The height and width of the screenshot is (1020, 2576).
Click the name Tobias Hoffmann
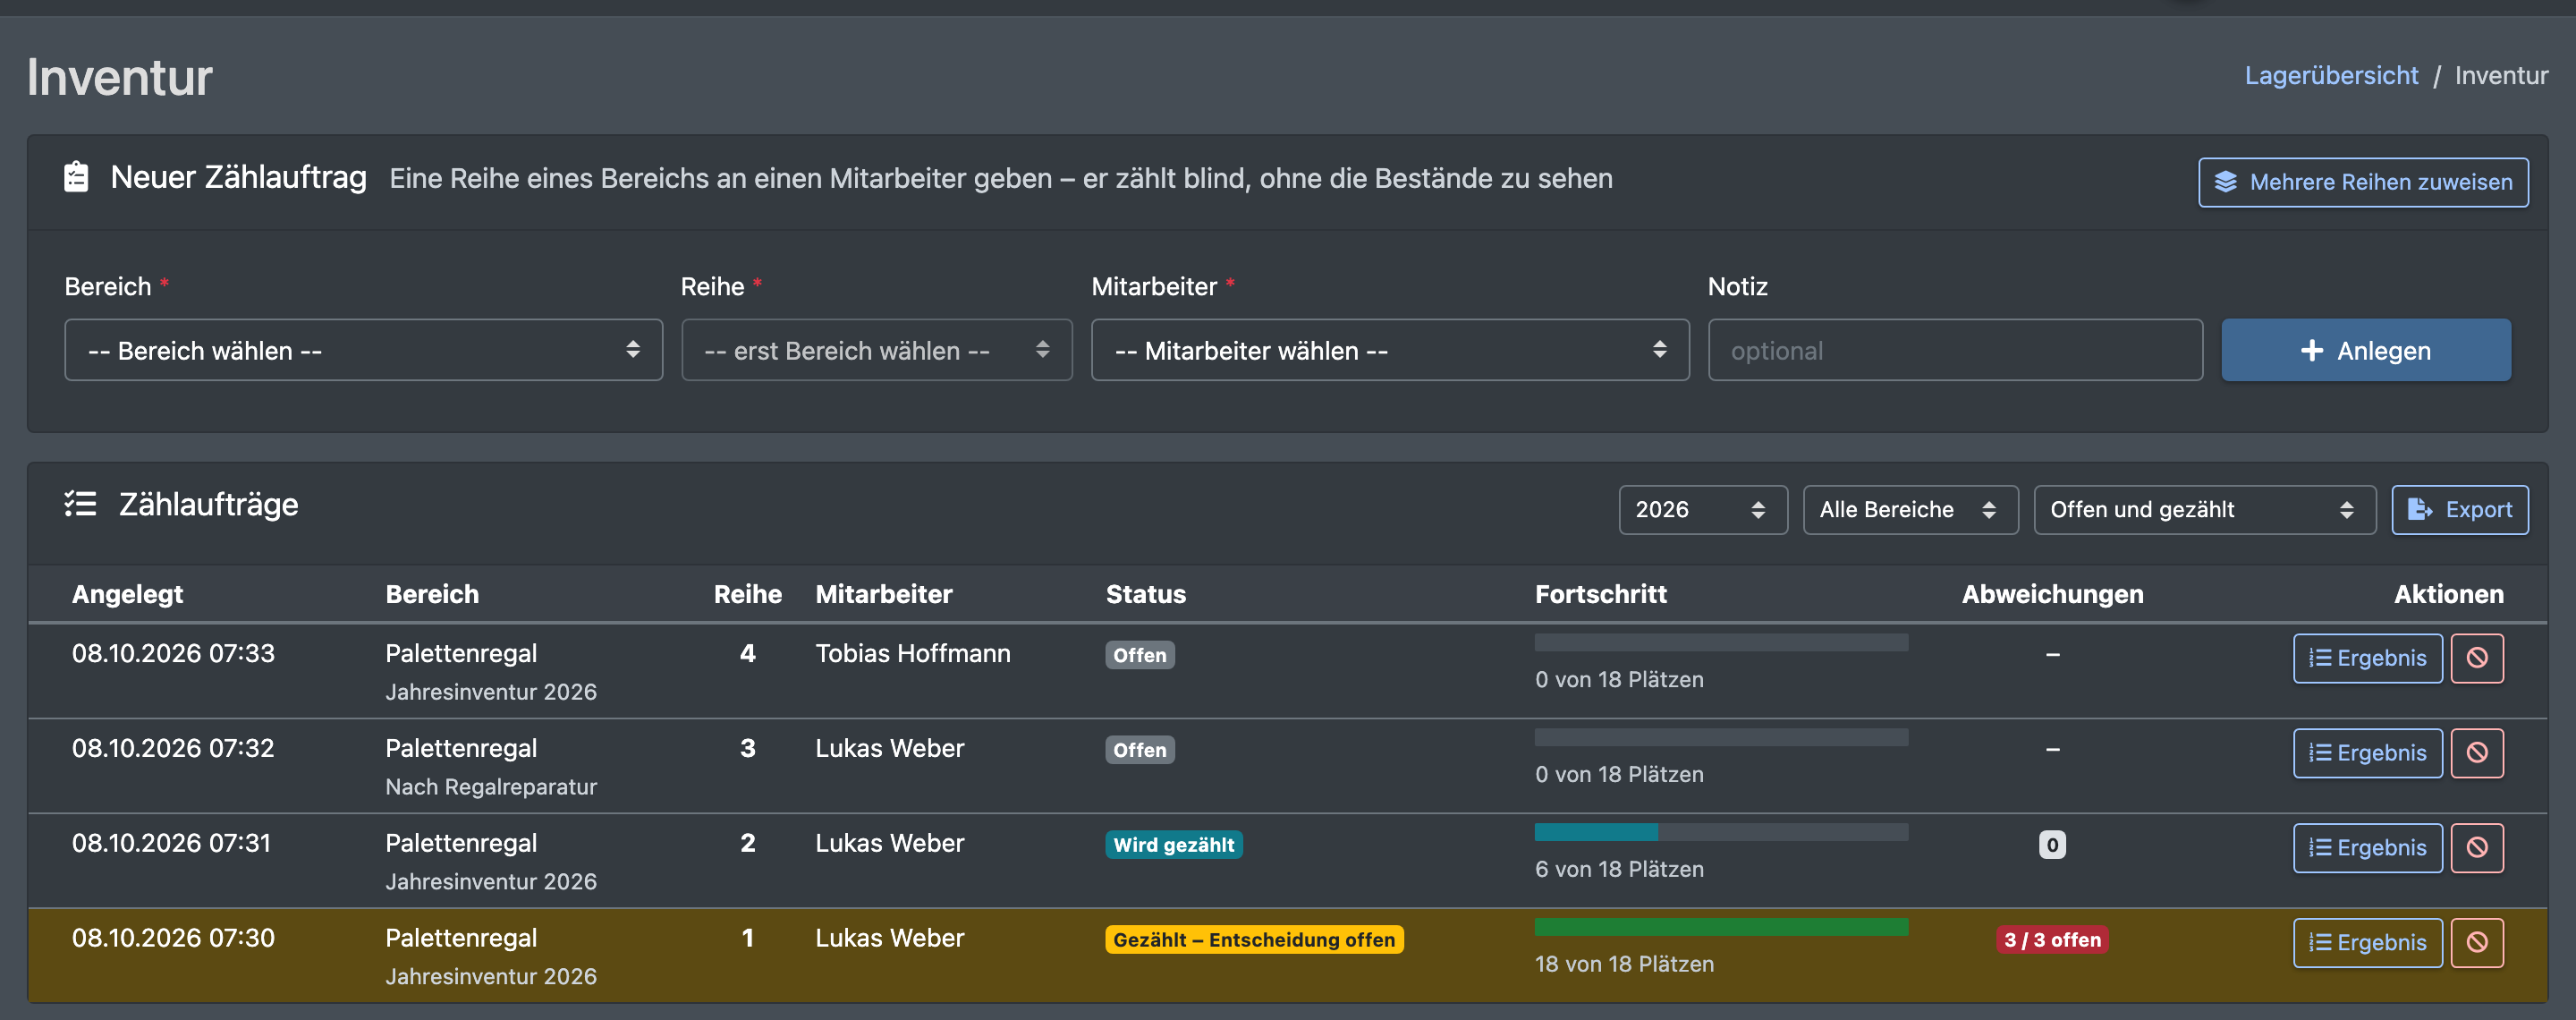[912, 653]
